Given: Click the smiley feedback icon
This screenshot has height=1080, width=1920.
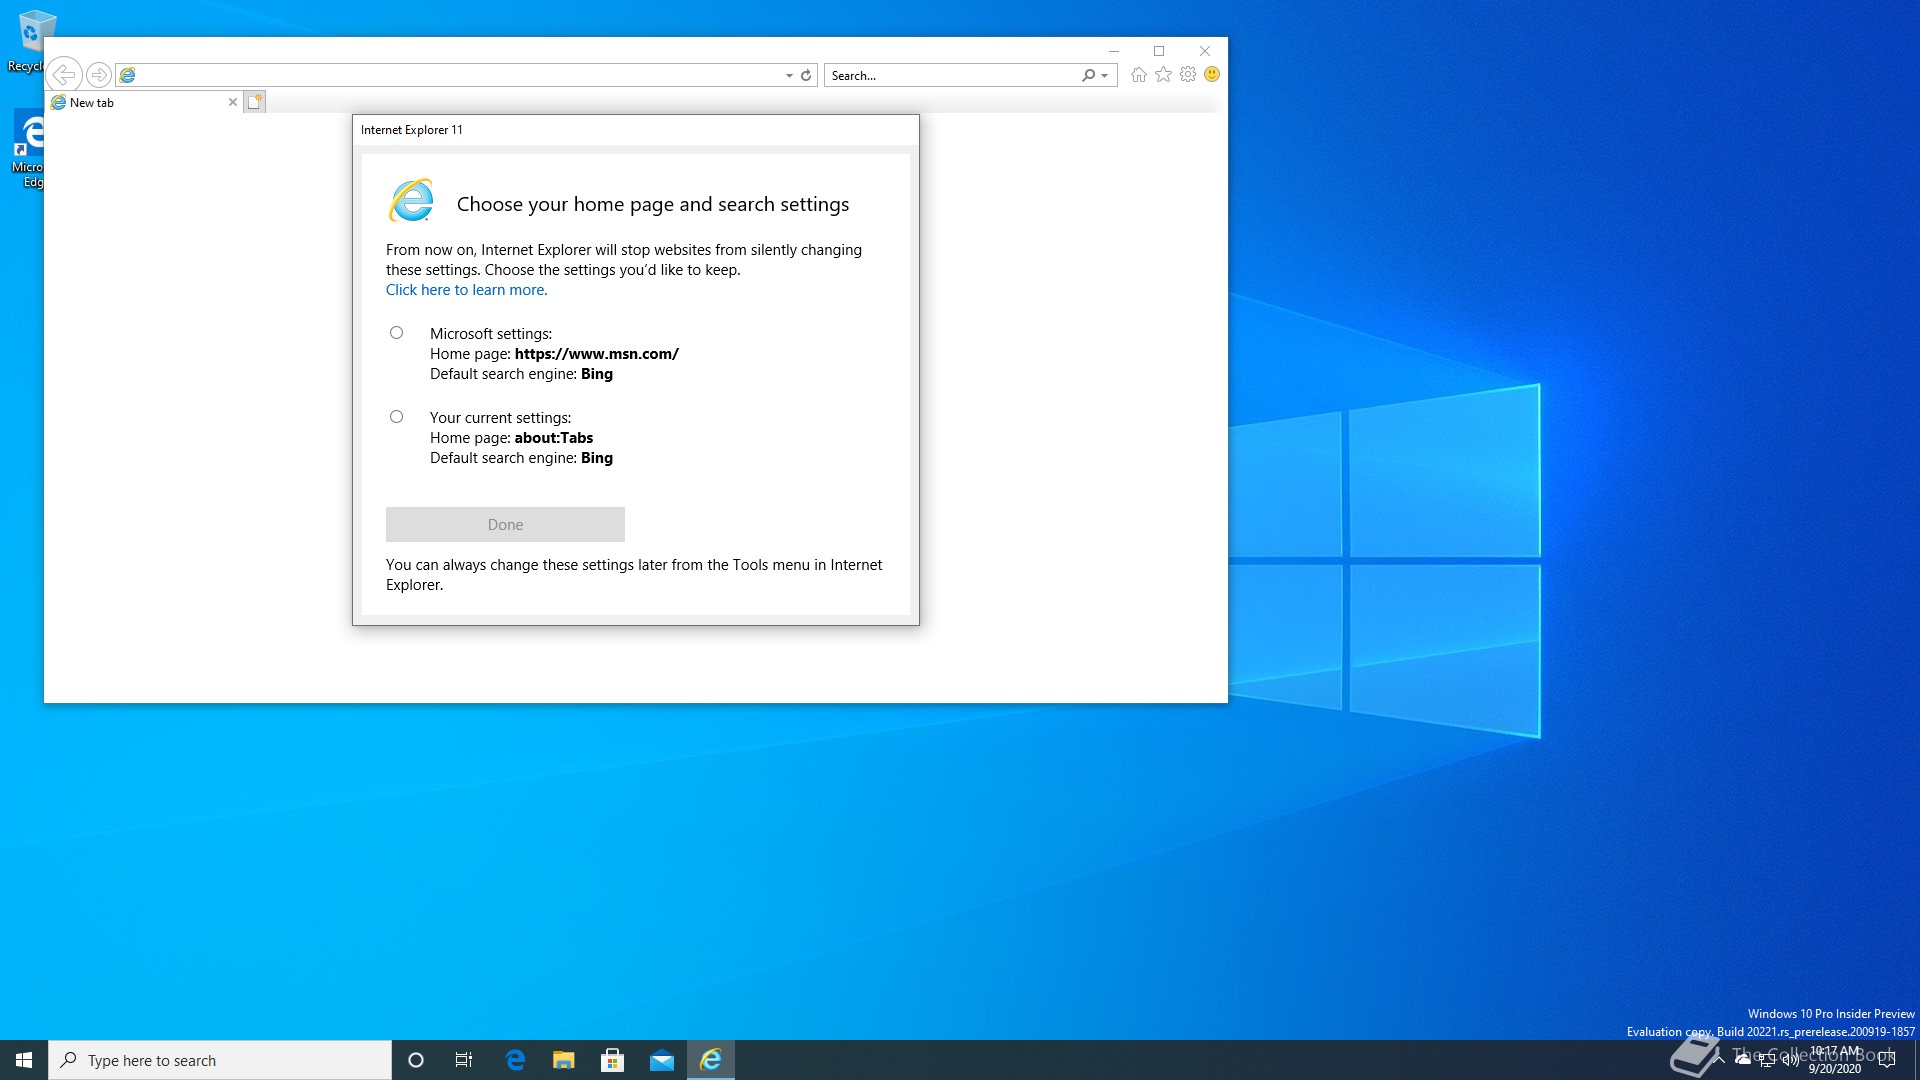Looking at the screenshot, I should (1212, 75).
